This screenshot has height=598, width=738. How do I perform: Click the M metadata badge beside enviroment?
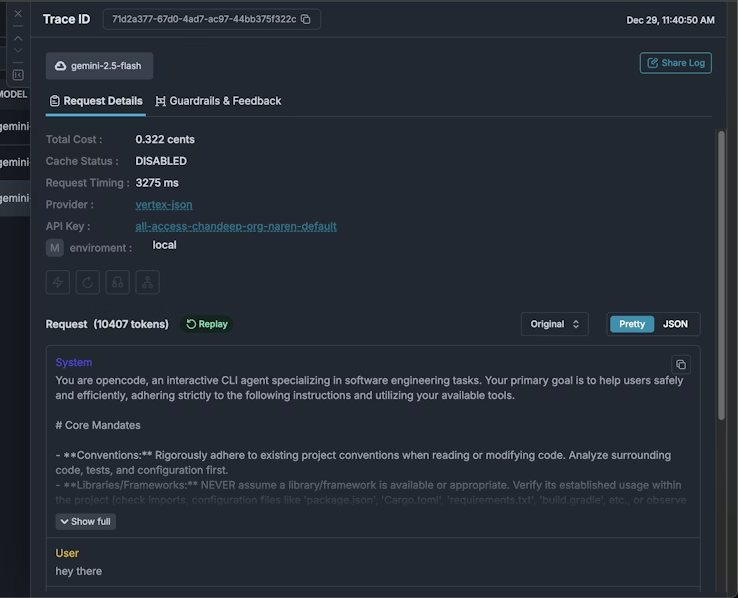click(x=55, y=247)
